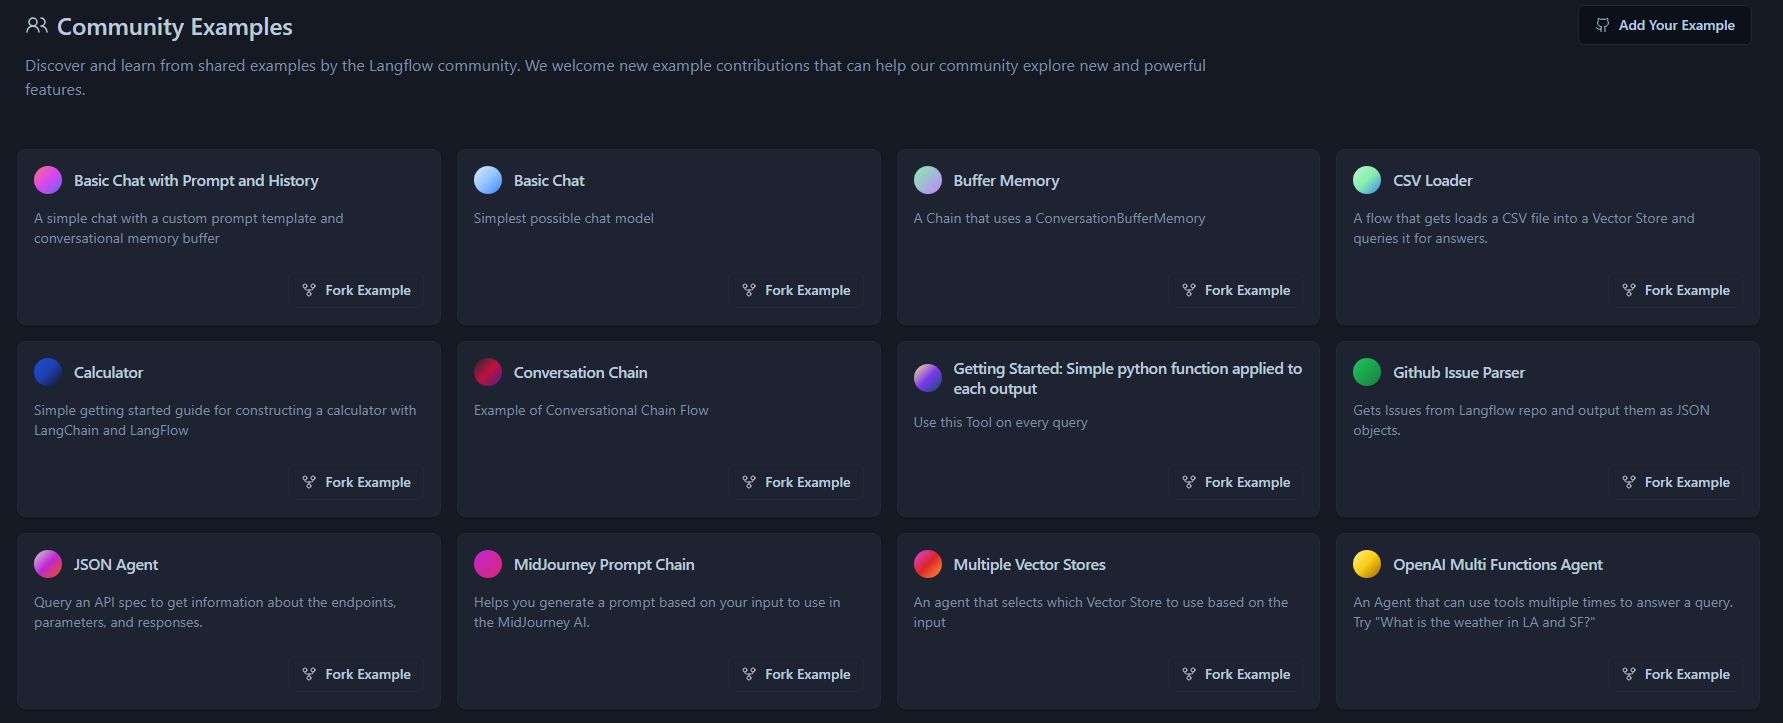This screenshot has height=723, width=1783.
Task: Click the CSV Loader description about Vector Store
Action: pyautogui.click(x=1524, y=228)
